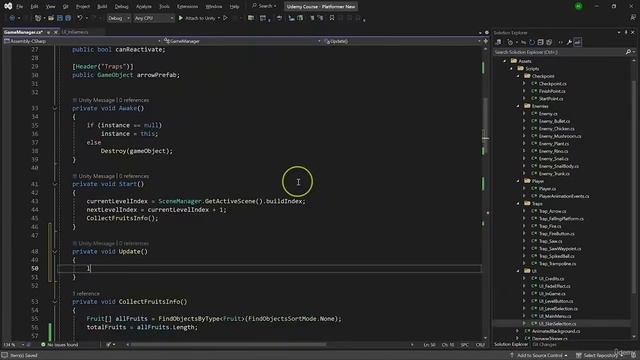The image size is (640, 360).
Task: Click Solution Explorer search magnifier icon
Action: pos(628,52)
